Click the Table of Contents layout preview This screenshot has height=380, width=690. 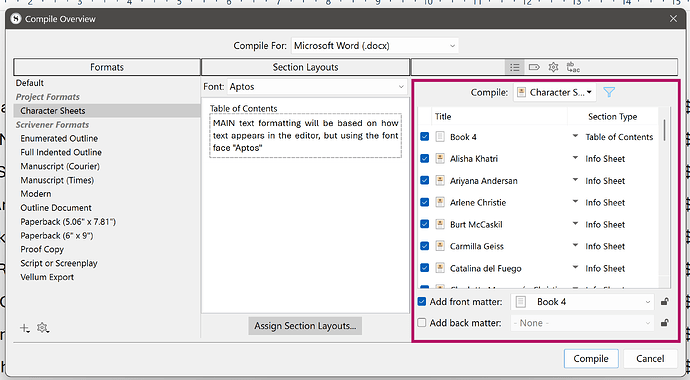pos(305,135)
